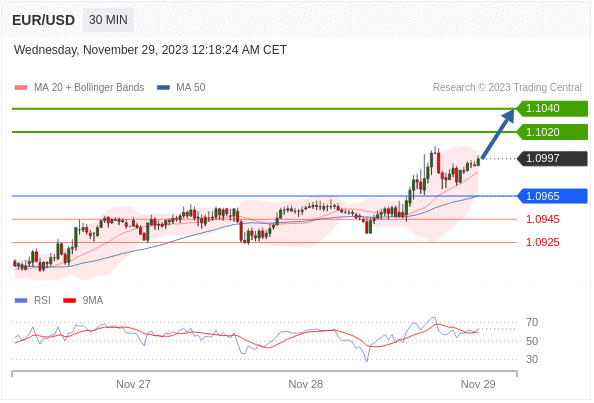594x403 pixels.
Task: Click the RSI 30 level label
Action: pos(532,359)
